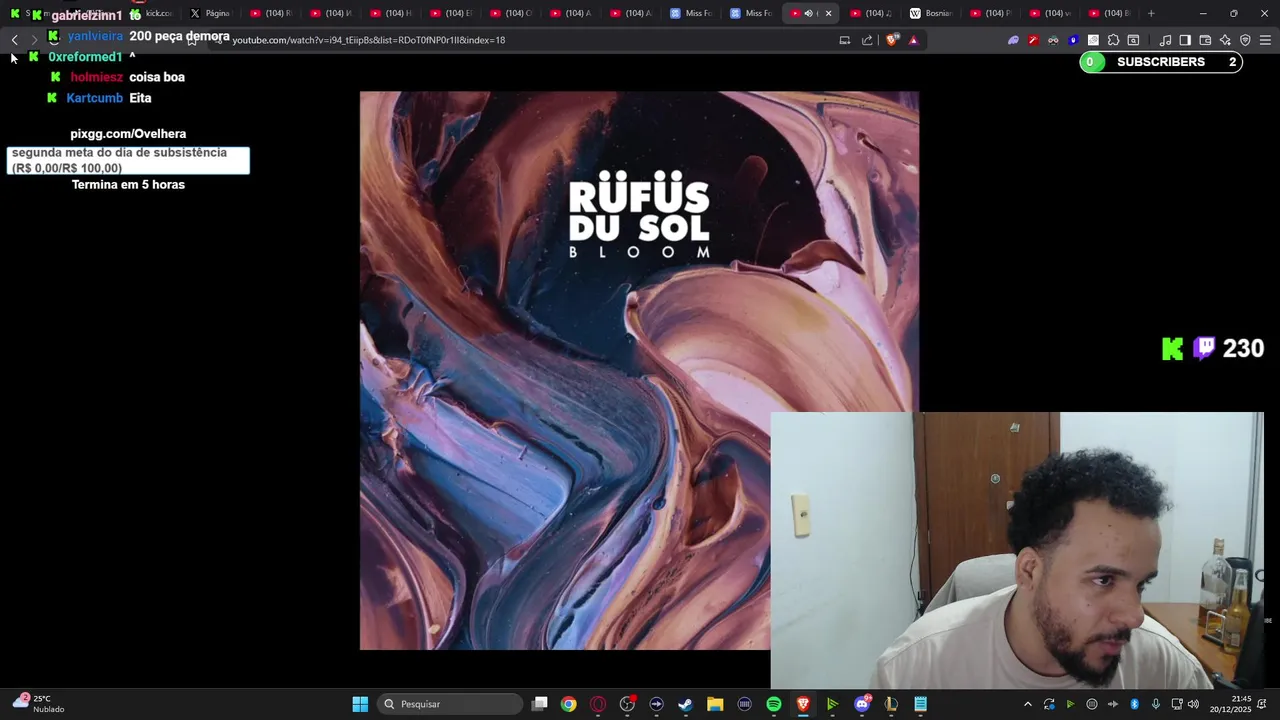Image resolution: width=1280 pixels, height=720 pixels.
Task: Open the Notepad app from the taskbar
Action: (920, 704)
